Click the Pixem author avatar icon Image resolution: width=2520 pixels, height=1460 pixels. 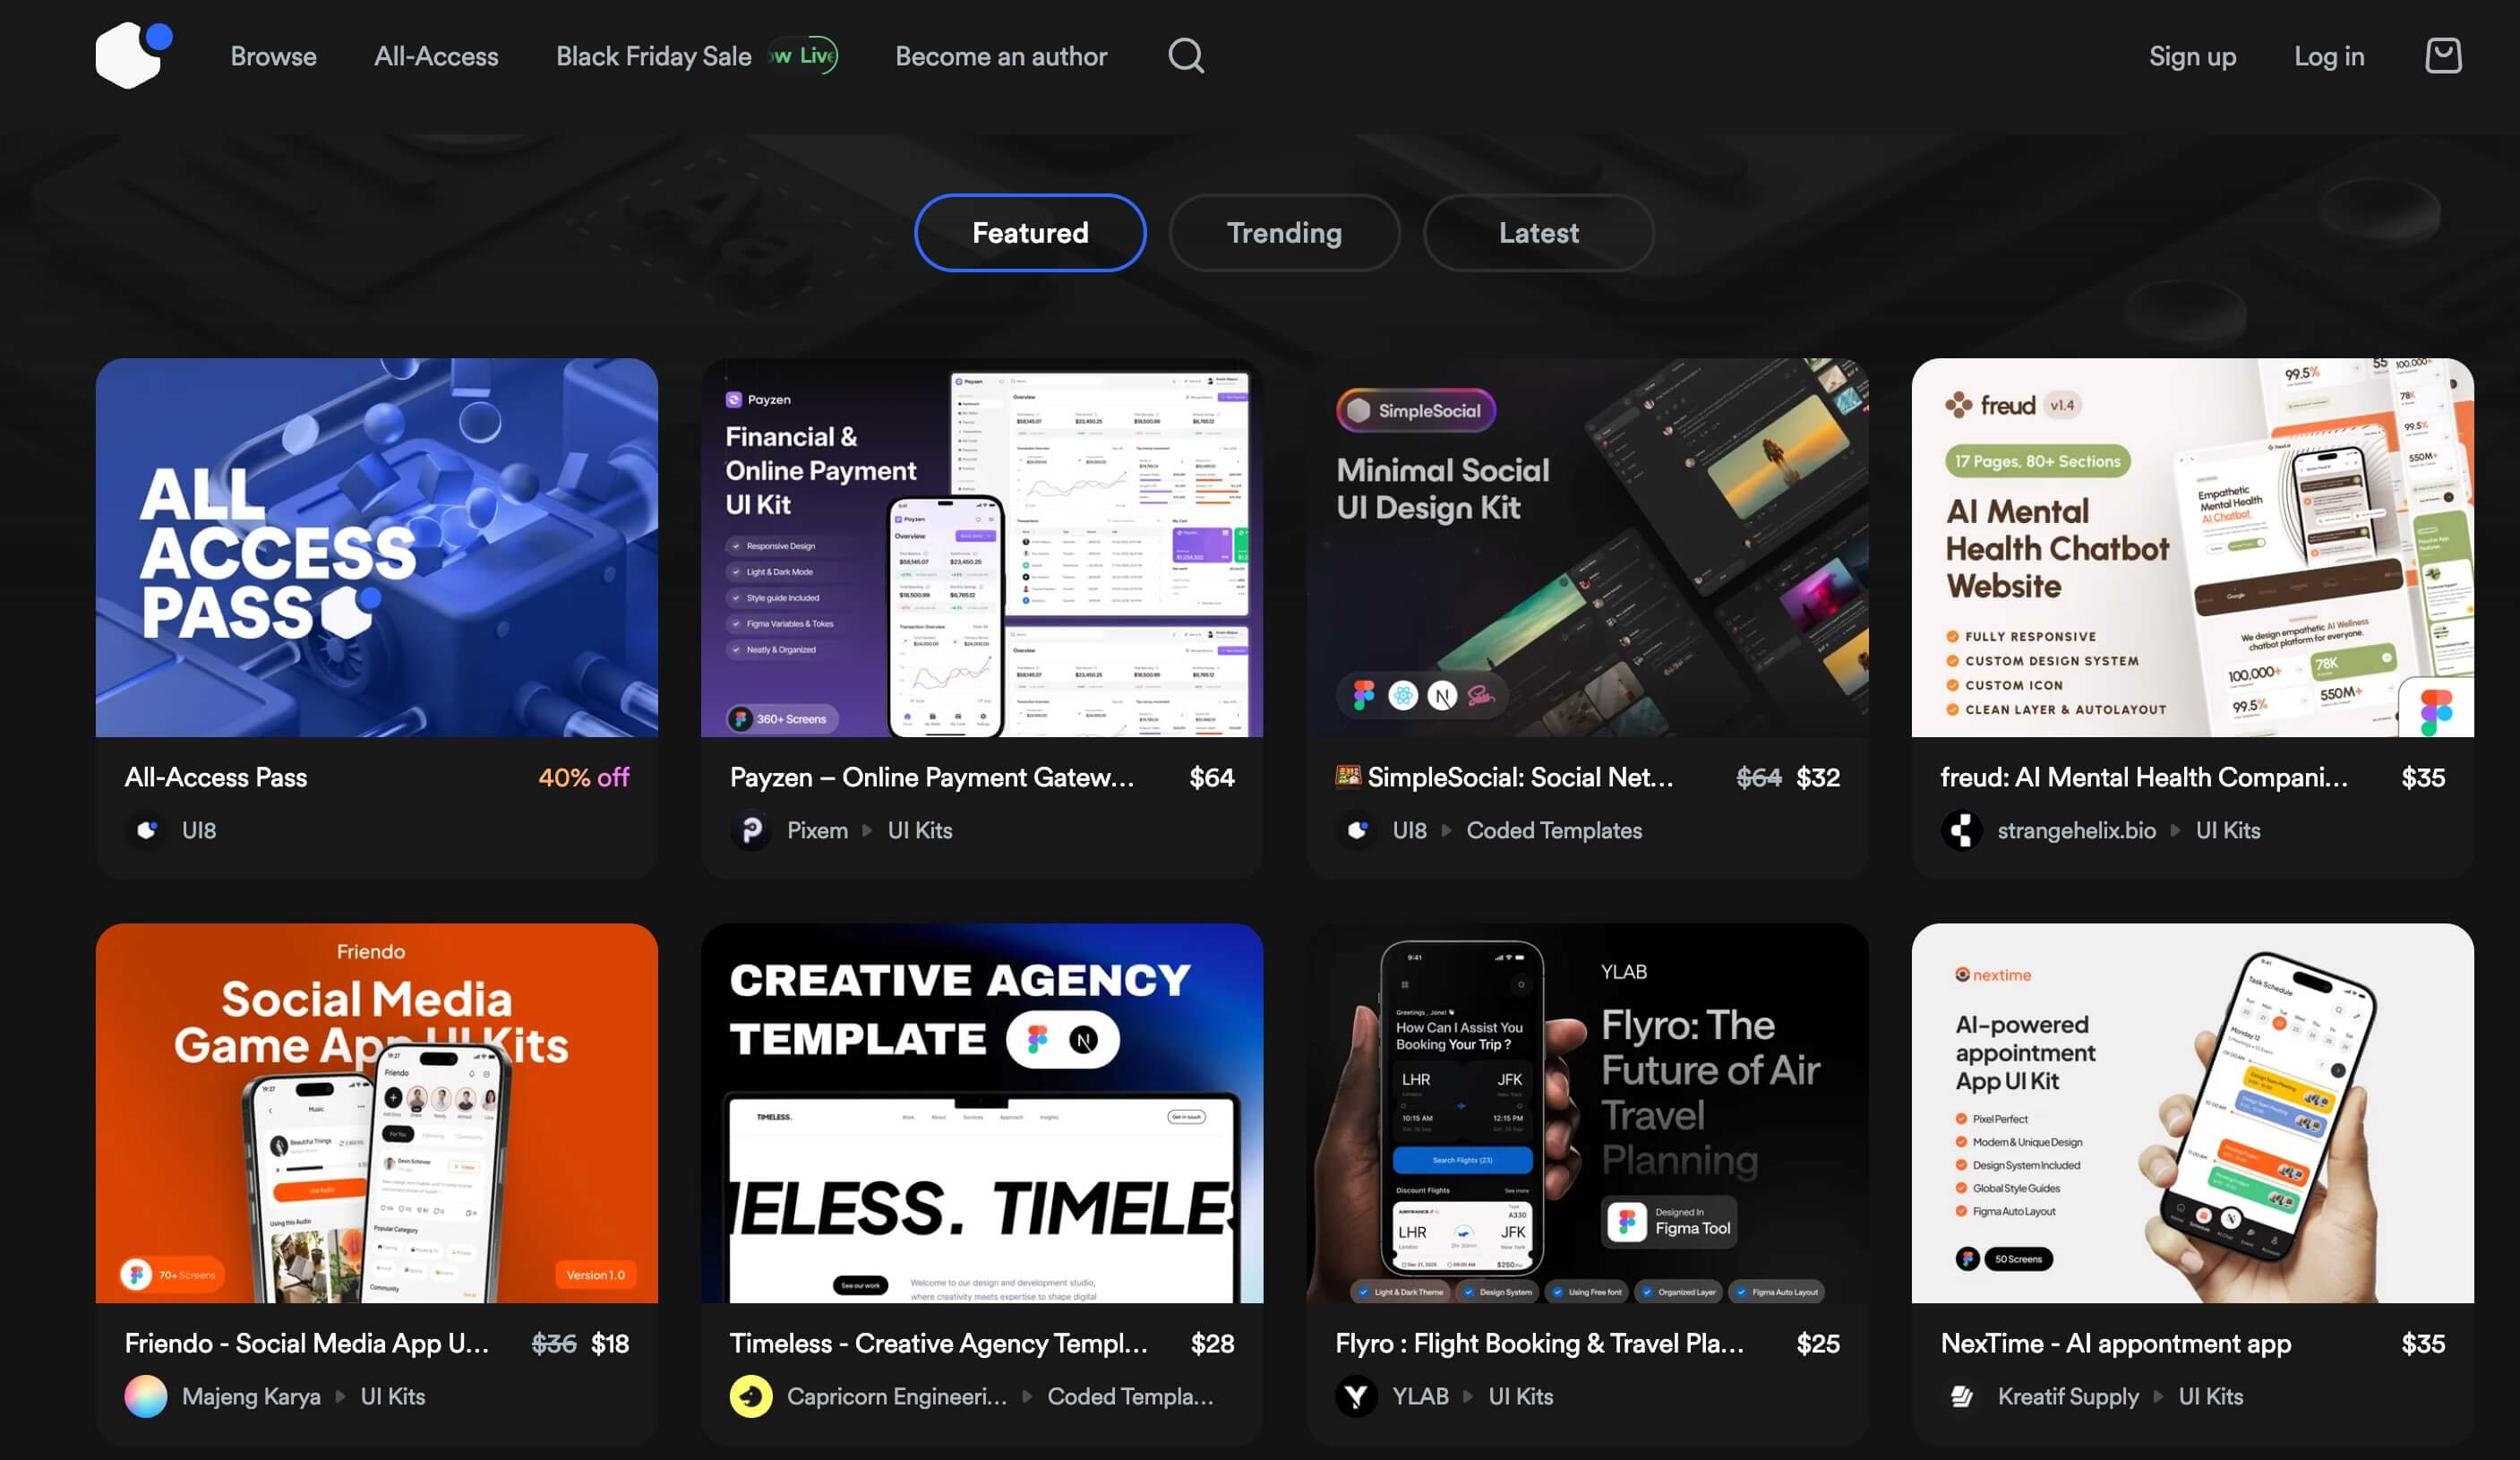tap(751, 830)
